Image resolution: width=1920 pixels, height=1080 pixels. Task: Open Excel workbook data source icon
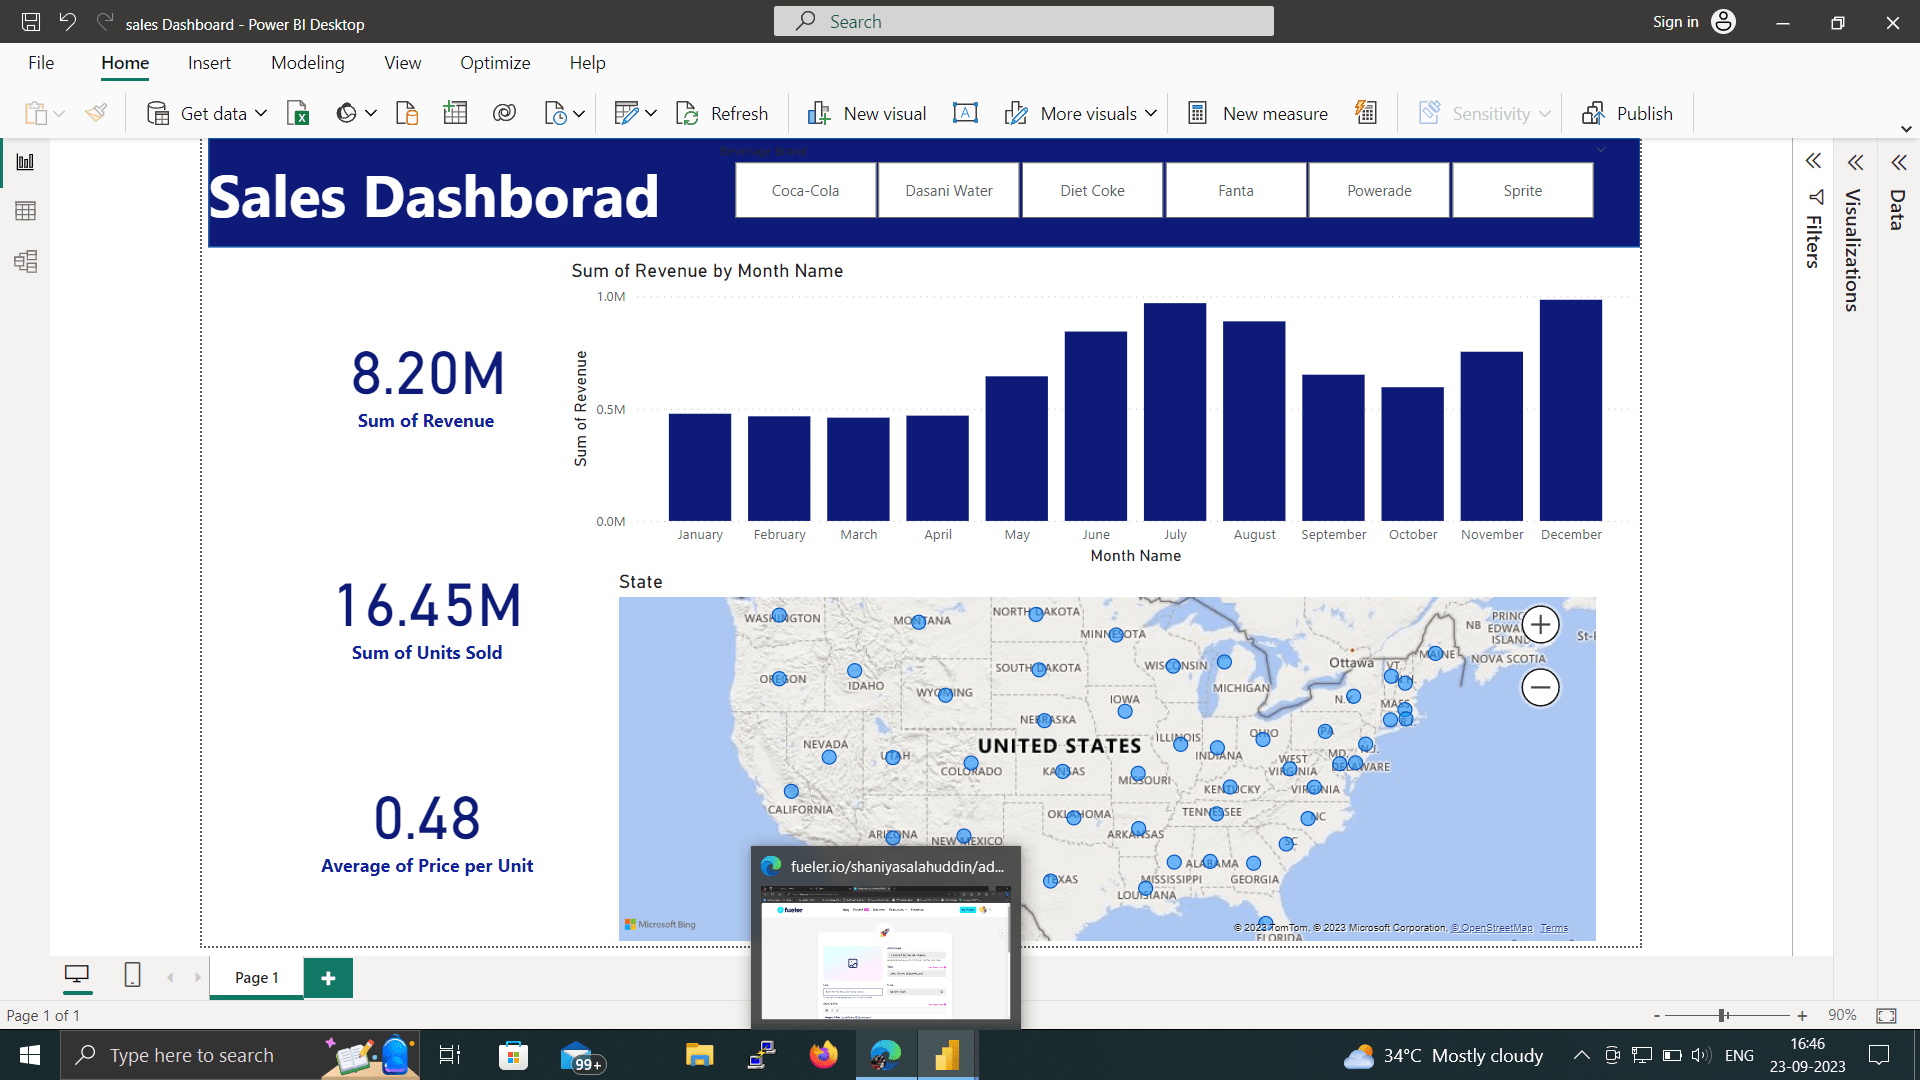click(x=298, y=114)
